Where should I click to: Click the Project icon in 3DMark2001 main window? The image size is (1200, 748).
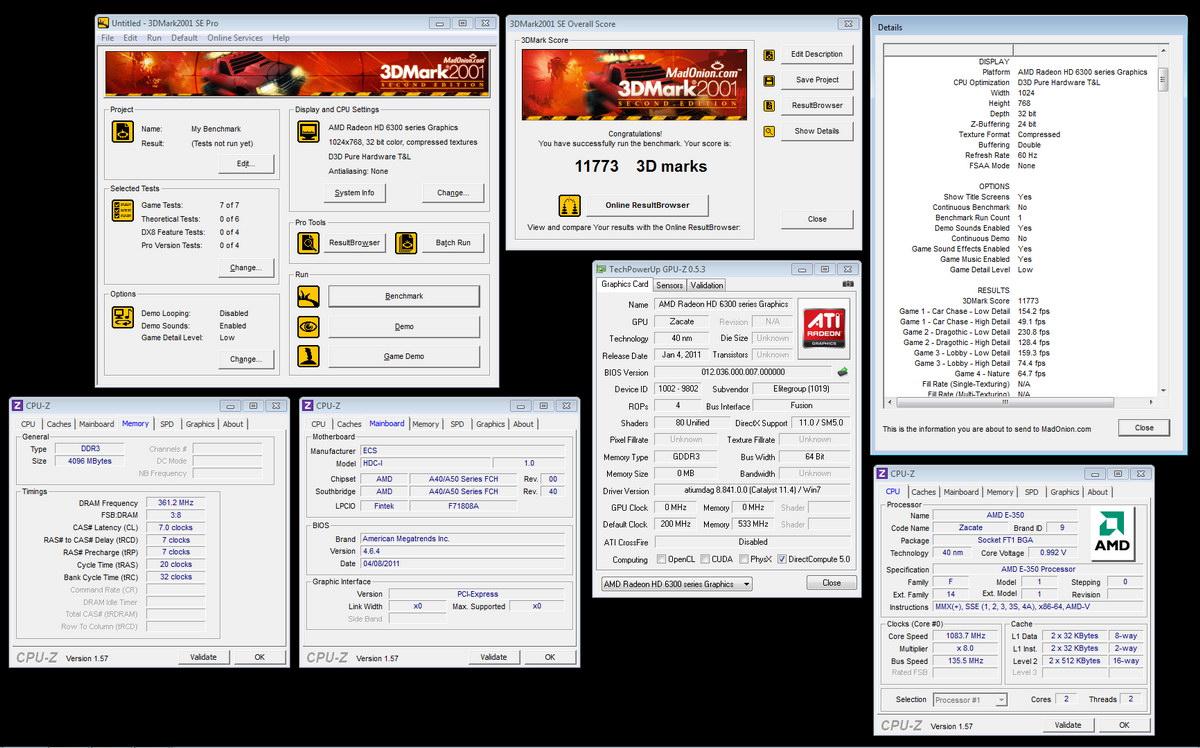[122, 131]
